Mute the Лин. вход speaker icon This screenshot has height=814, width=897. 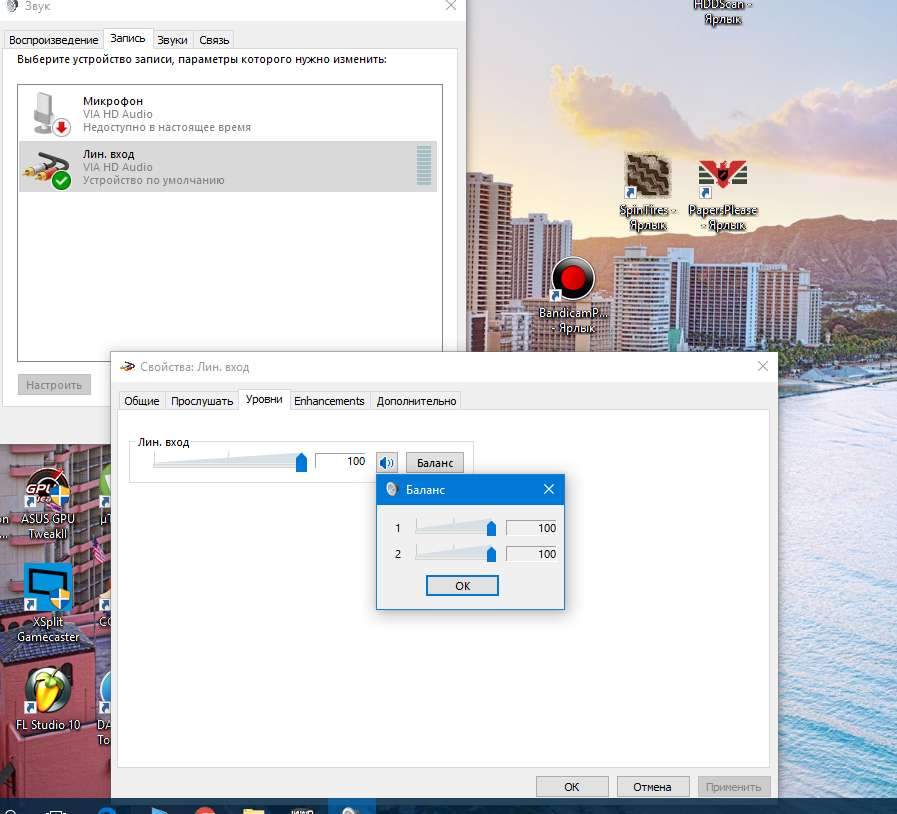click(387, 462)
